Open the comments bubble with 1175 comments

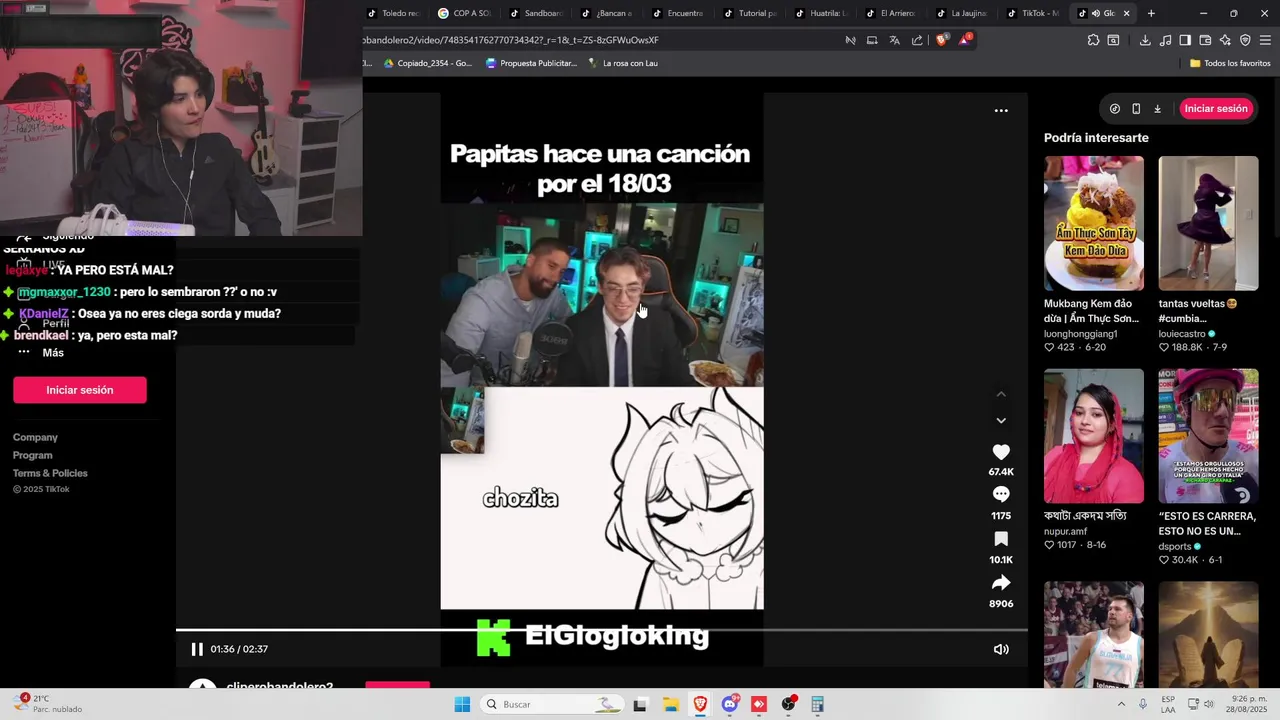pyautogui.click(x=1001, y=494)
